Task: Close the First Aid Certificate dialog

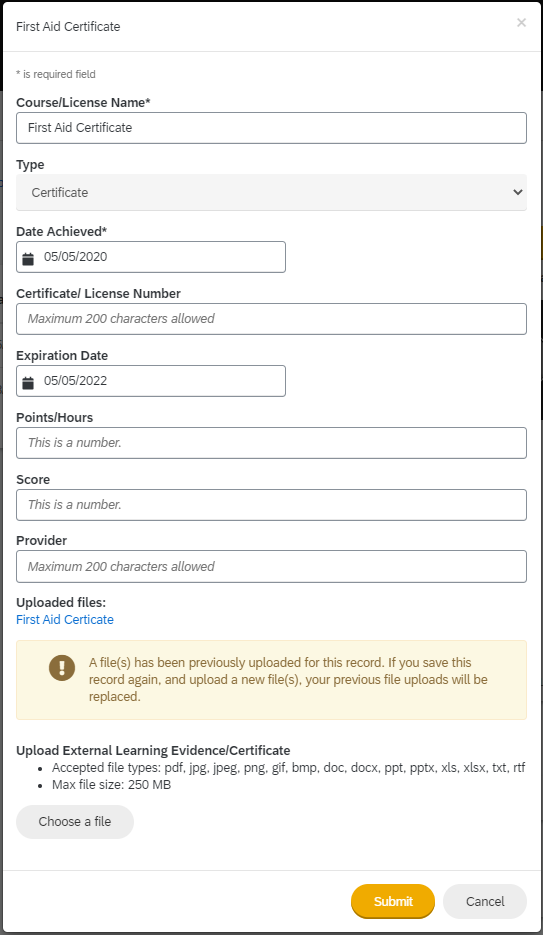Action: pos(521,23)
